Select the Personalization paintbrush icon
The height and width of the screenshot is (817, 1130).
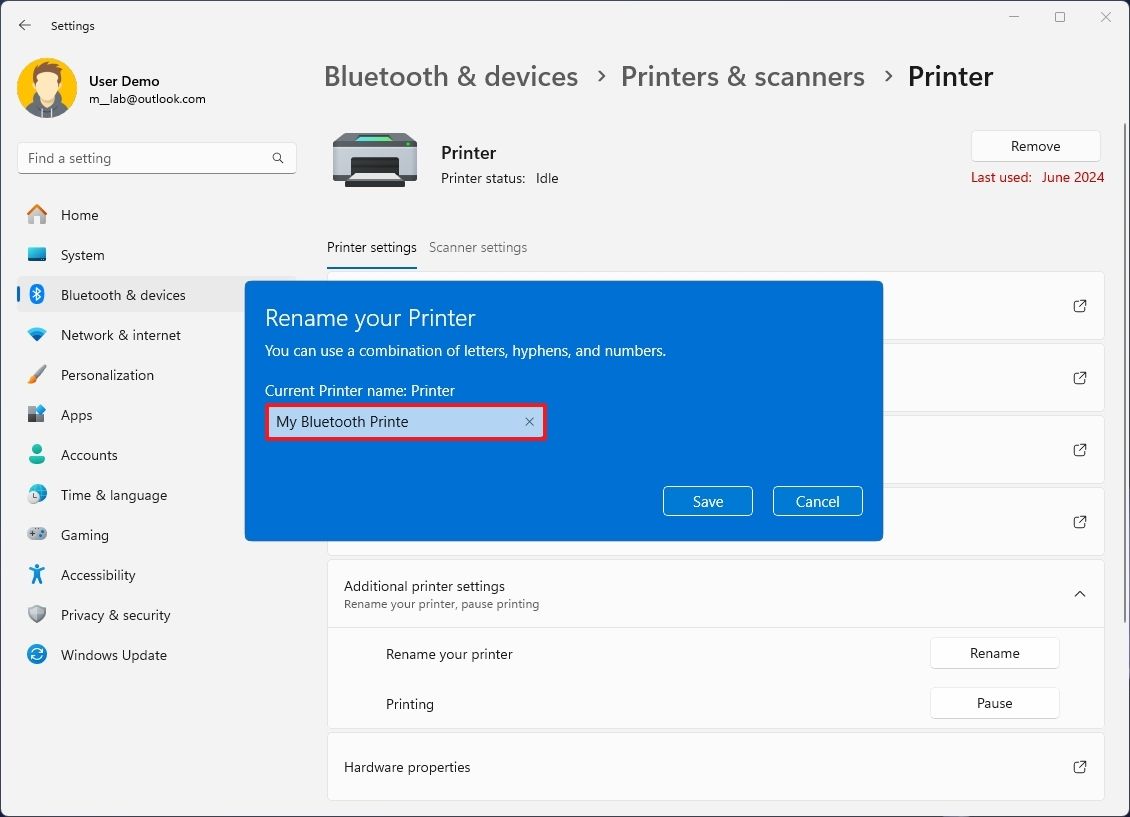37,375
